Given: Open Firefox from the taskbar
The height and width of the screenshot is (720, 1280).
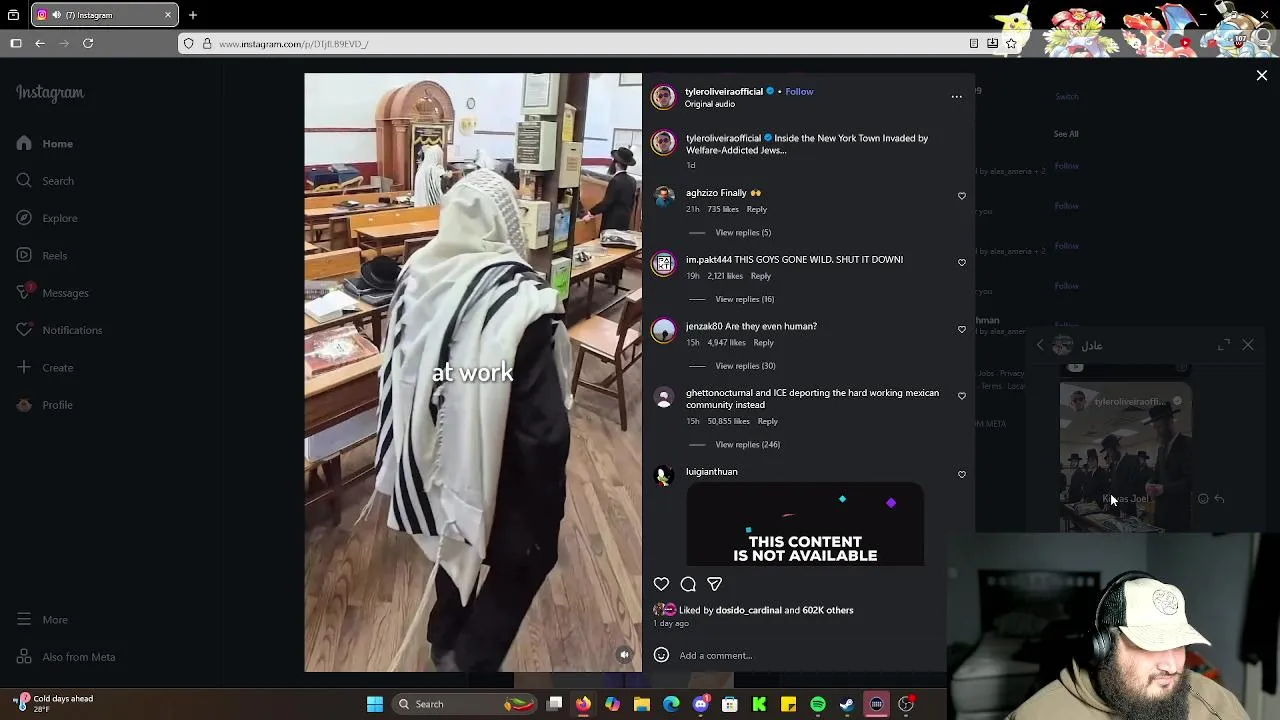Looking at the screenshot, I should pos(583,704).
